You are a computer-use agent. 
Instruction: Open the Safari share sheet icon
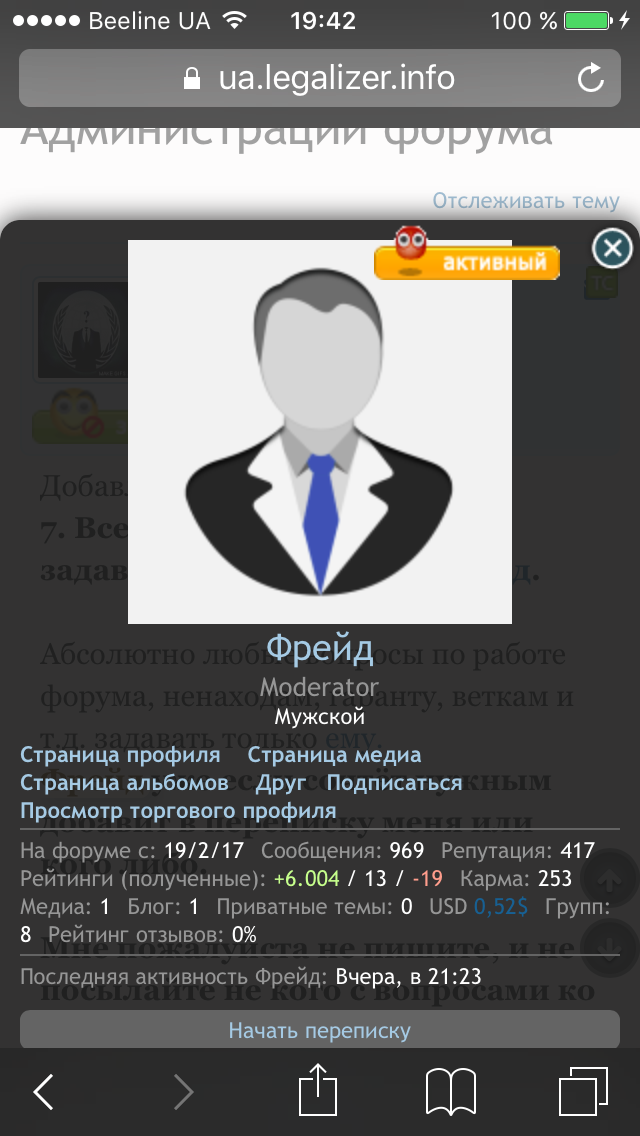tap(318, 1089)
